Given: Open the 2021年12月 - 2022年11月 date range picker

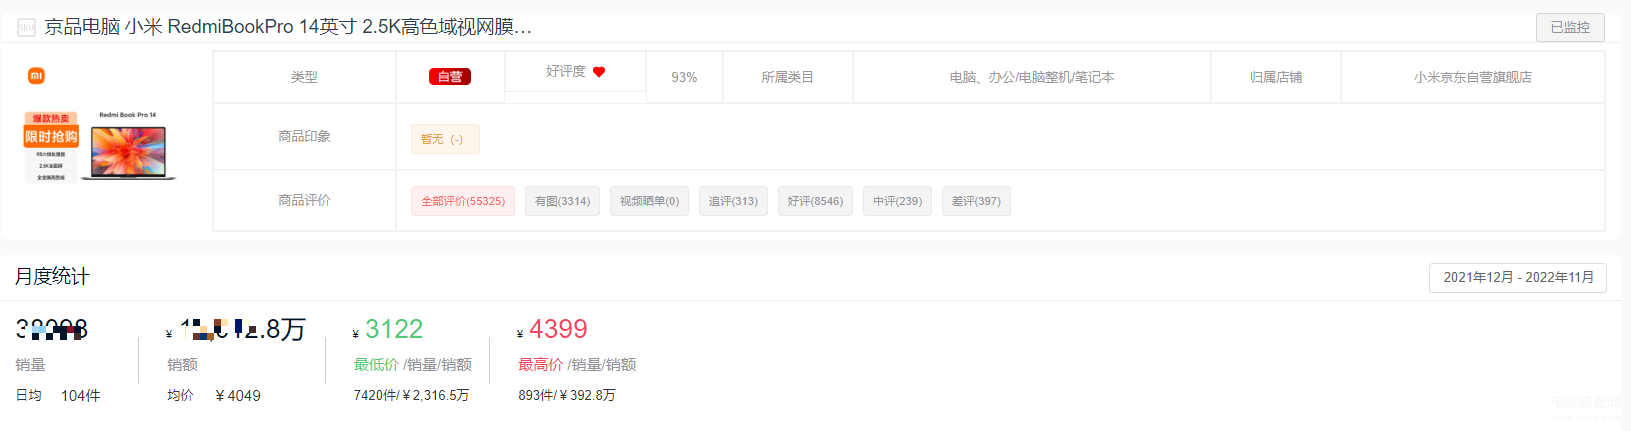Looking at the screenshot, I should 1518,277.
